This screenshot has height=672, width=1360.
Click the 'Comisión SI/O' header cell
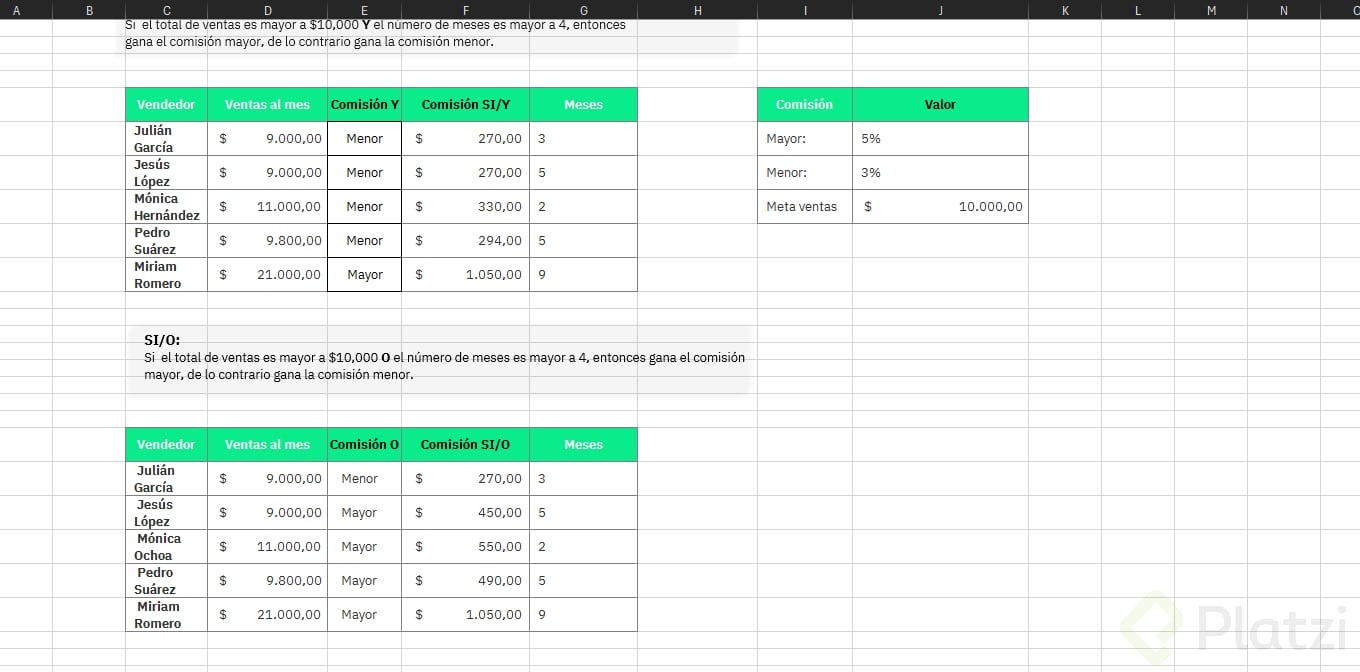click(x=465, y=445)
